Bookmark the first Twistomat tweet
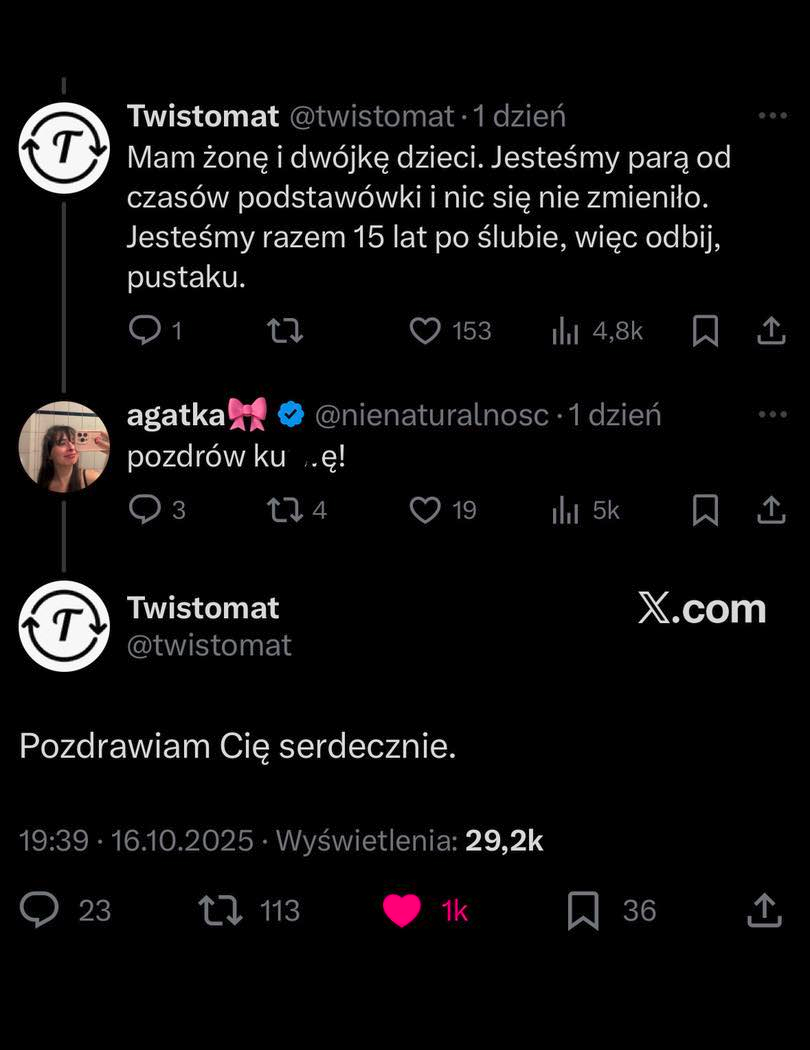810x1050 pixels. coord(705,330)
